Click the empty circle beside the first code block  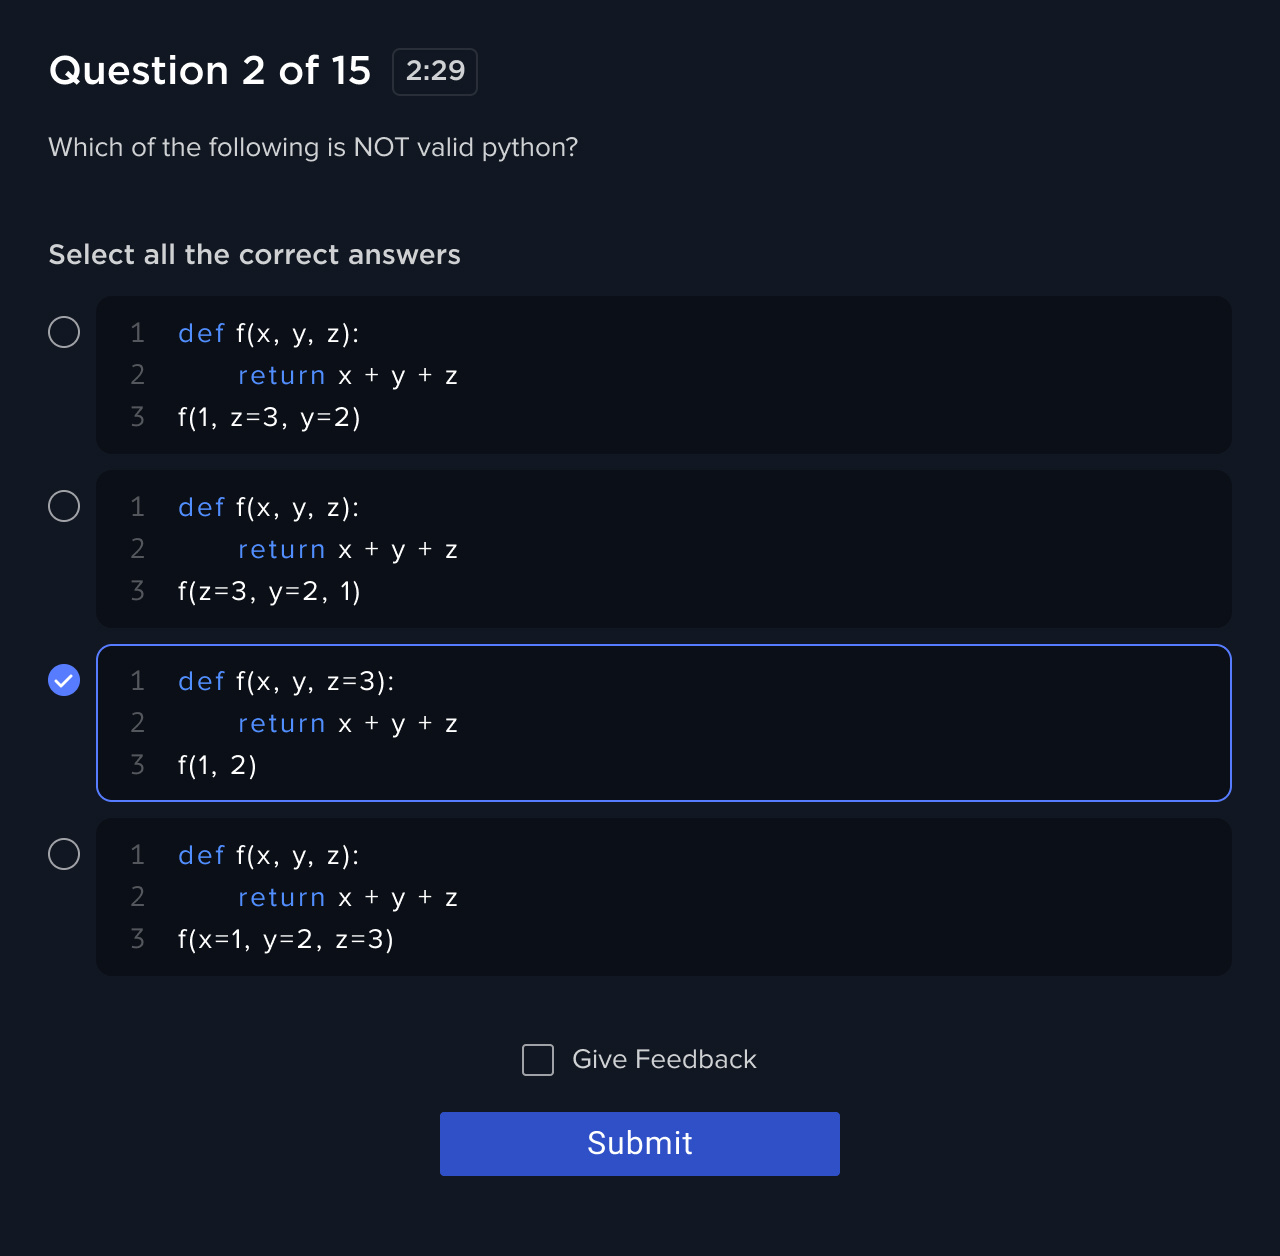click(64, 331)
